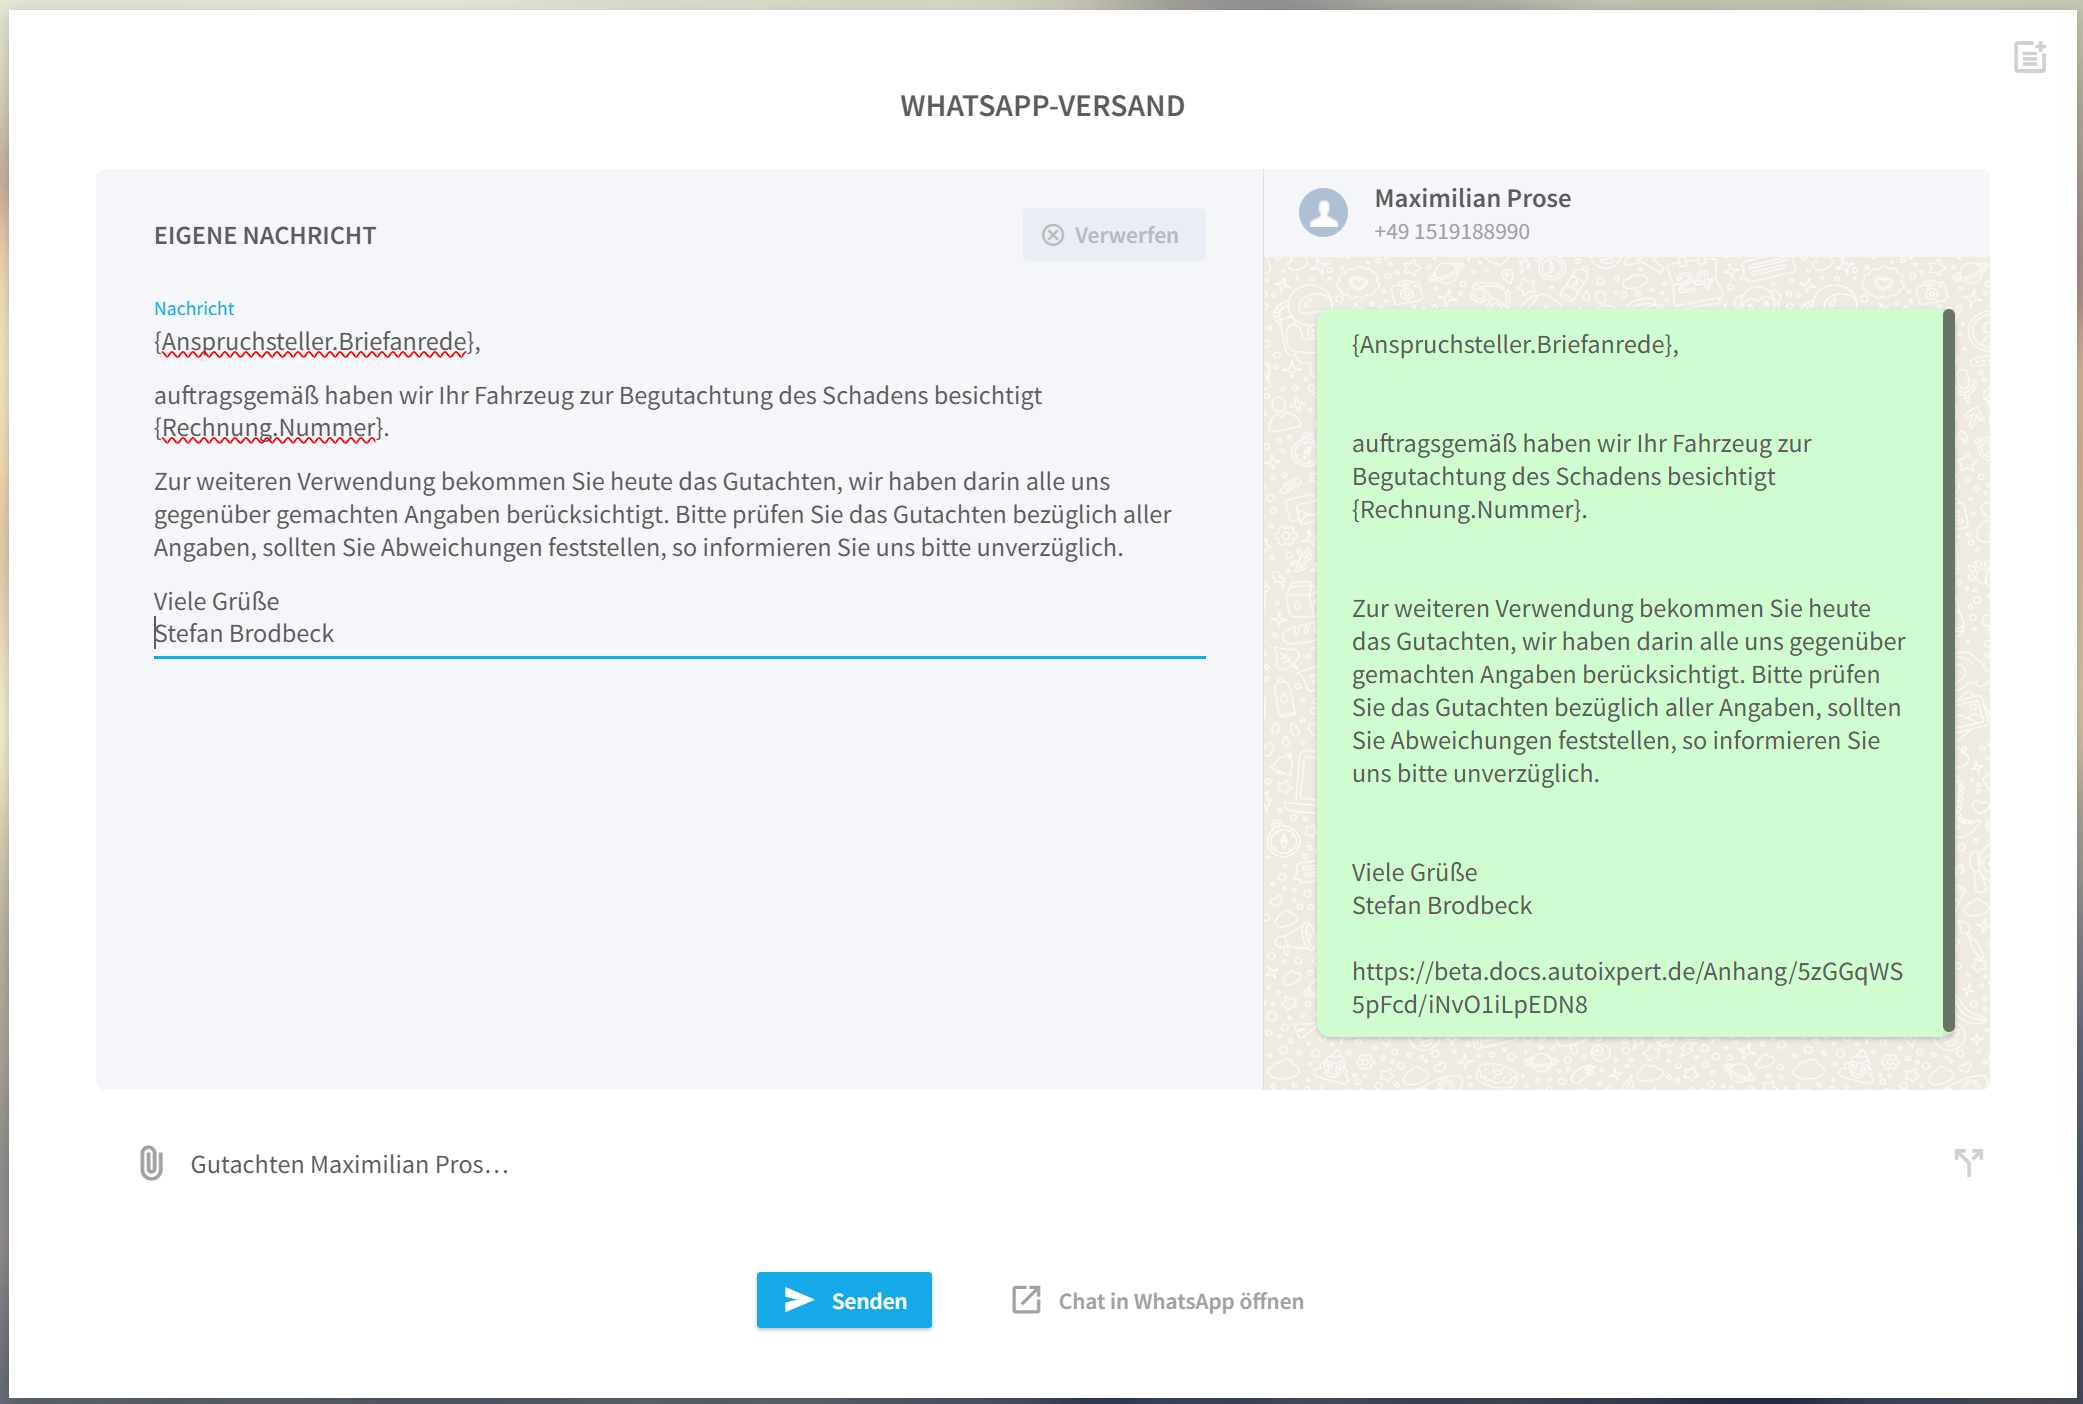Click the Verwerfen discard button
This screenshot has height=1404, width=2083.
click(x=1114, y=235)
